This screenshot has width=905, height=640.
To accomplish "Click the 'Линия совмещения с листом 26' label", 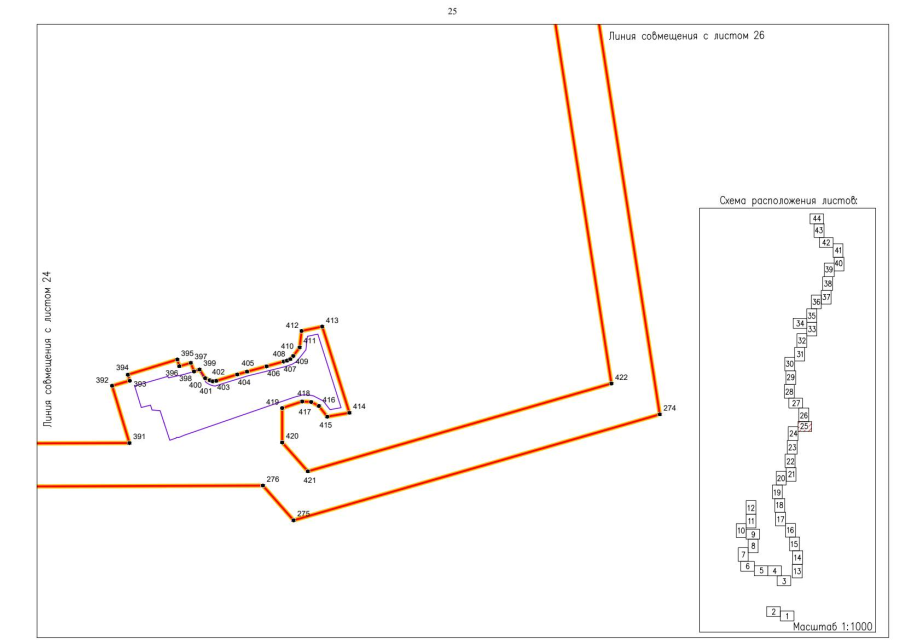I will coord(679,36).
